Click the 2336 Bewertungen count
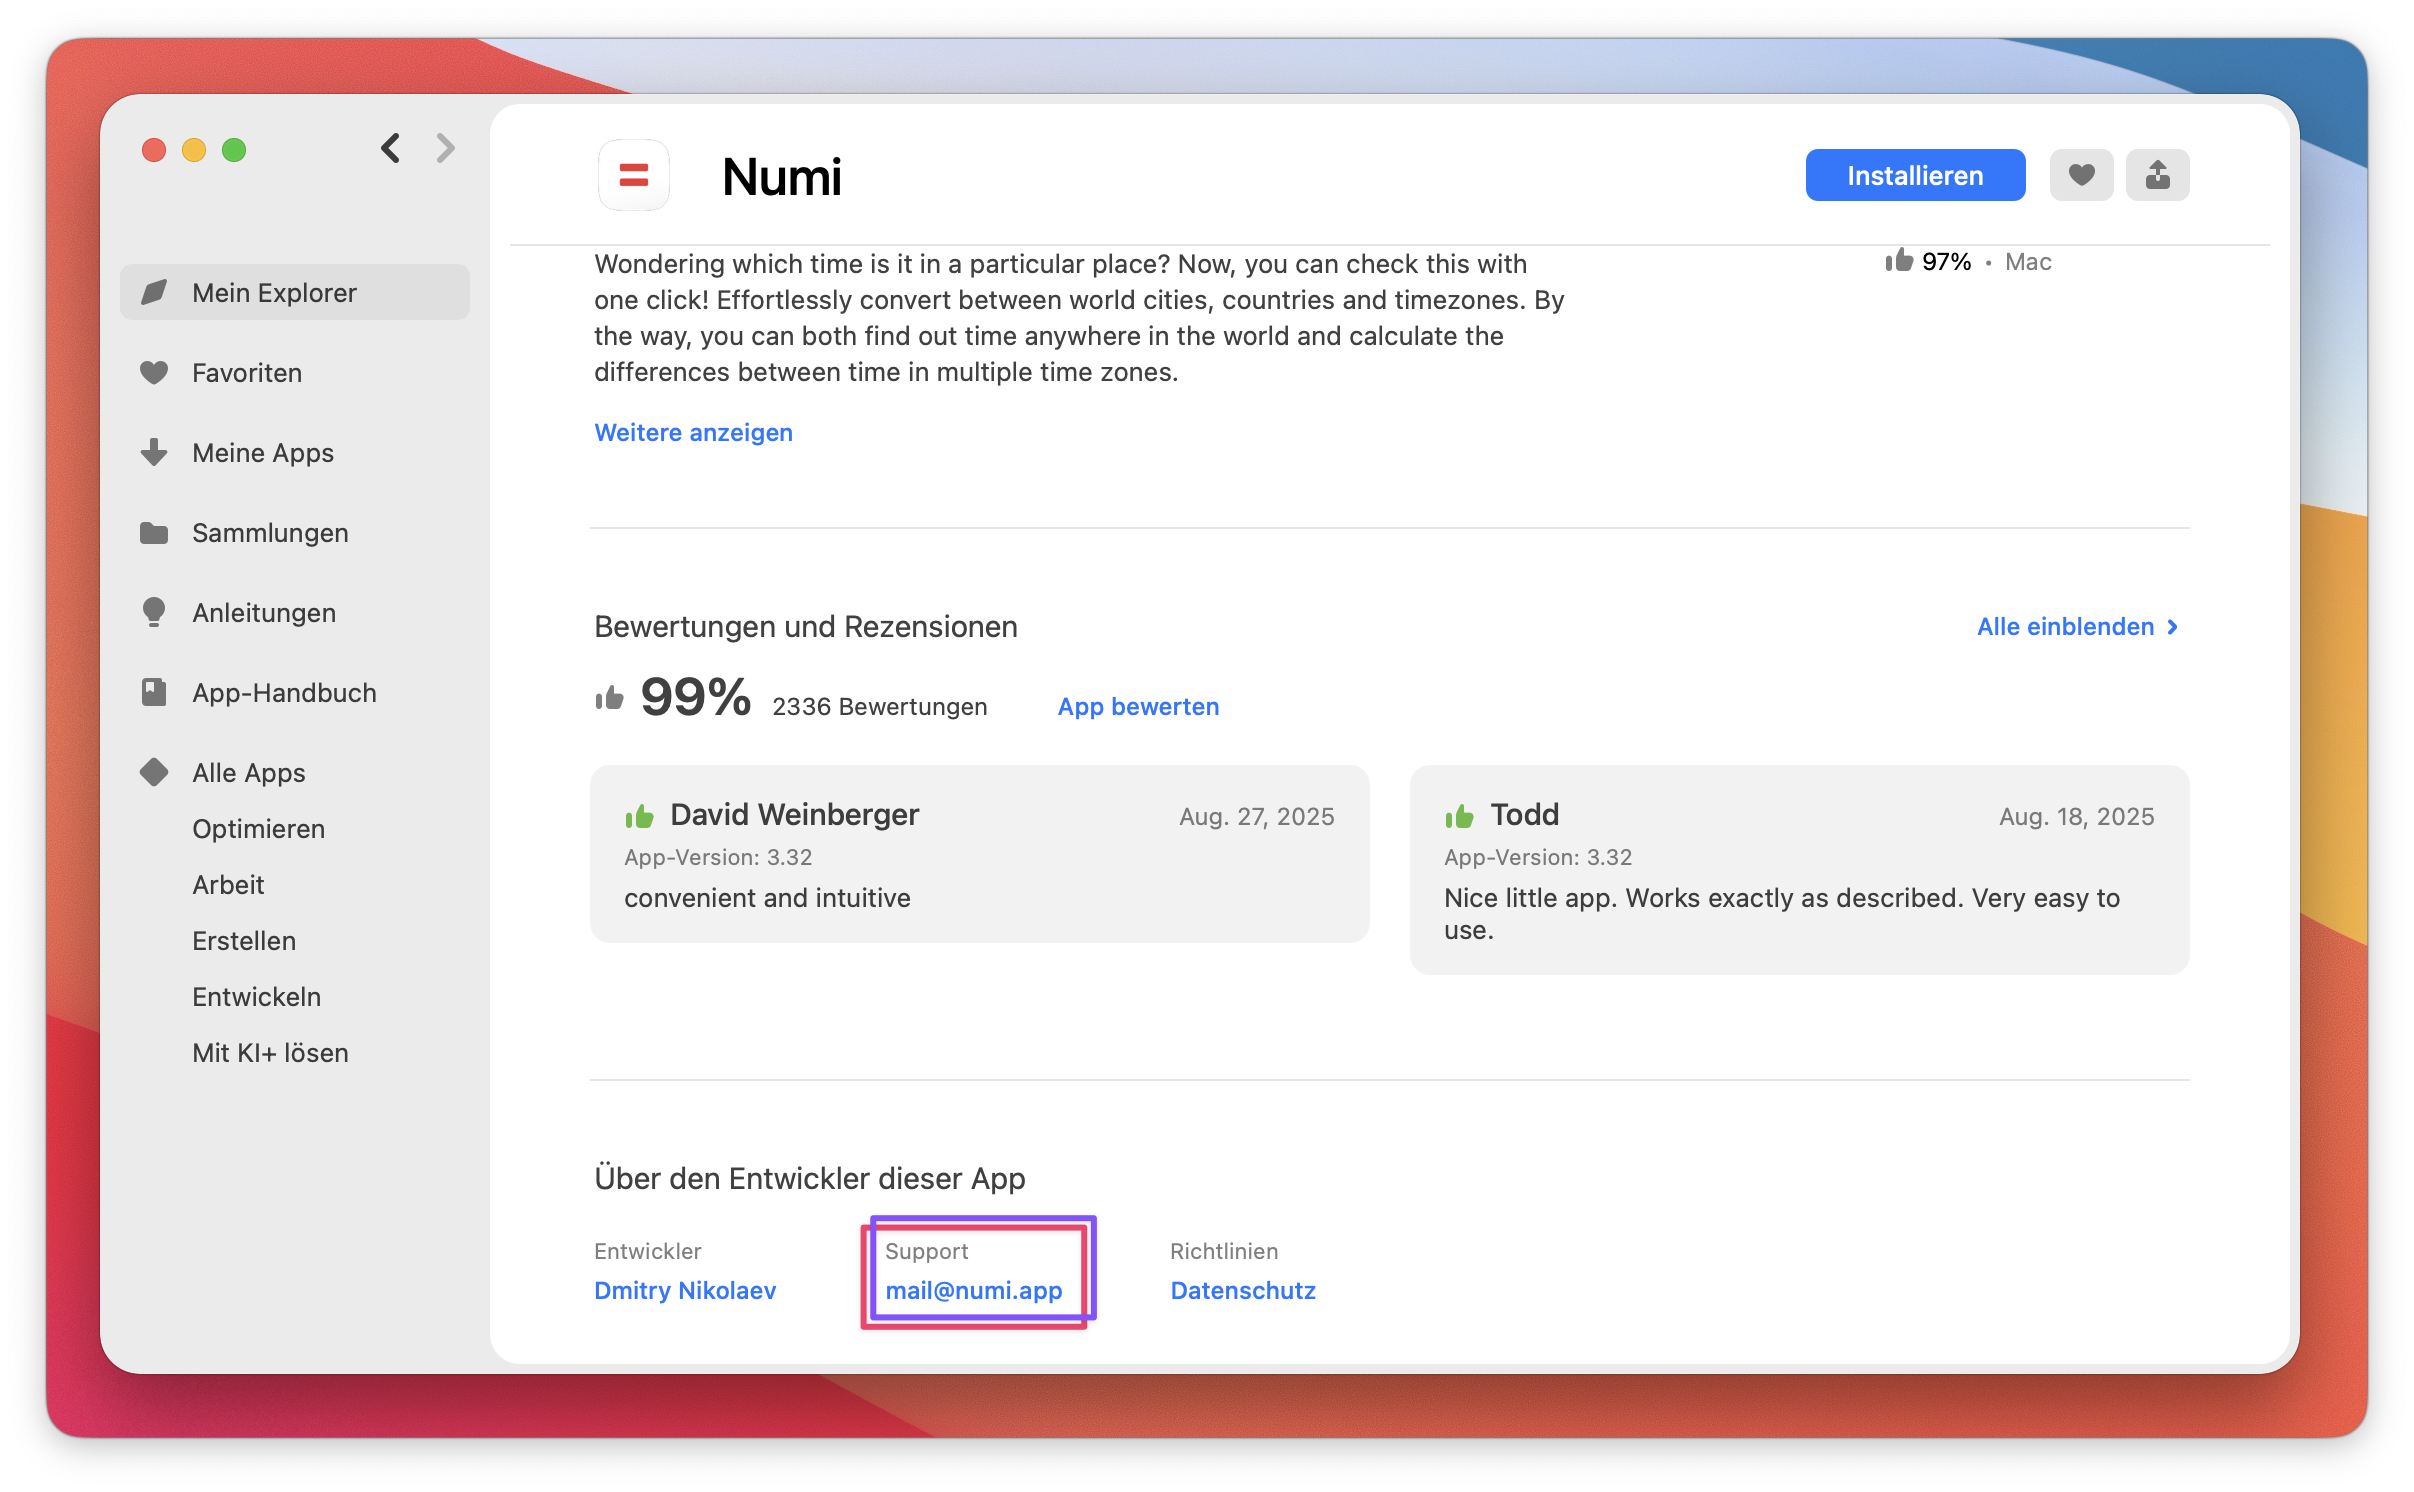The height and width of the screenshot is (1492, 2414). [x=879, y=706]
